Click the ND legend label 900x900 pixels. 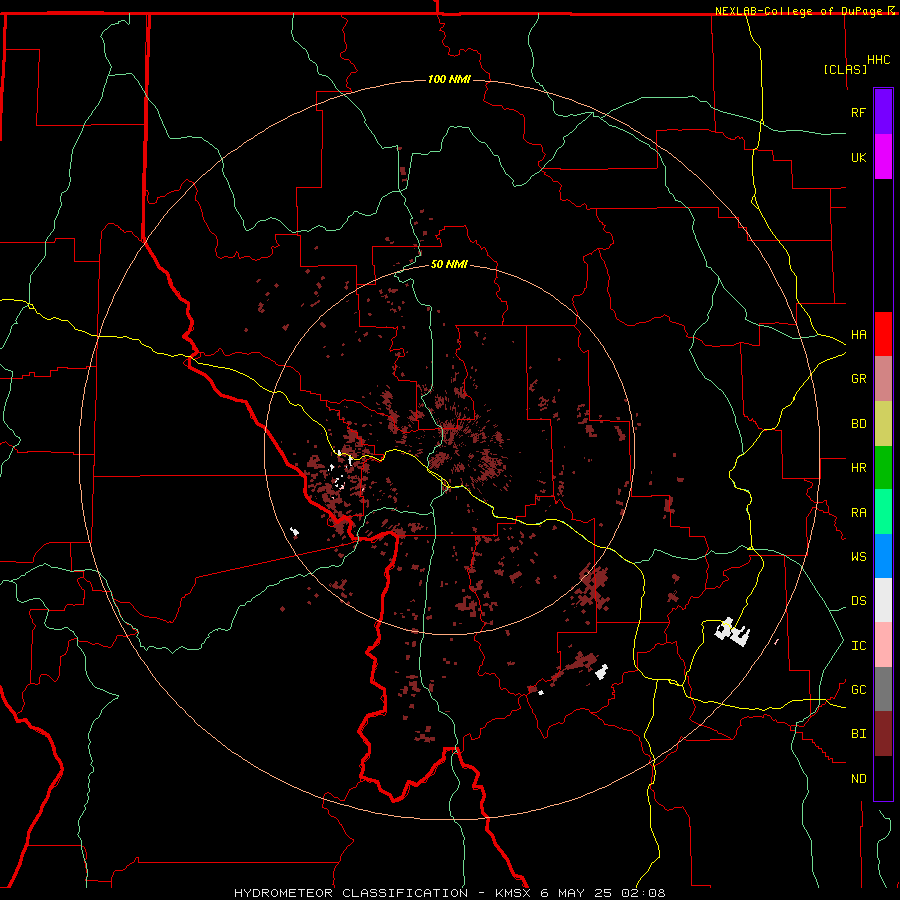(x=858, y=779)
